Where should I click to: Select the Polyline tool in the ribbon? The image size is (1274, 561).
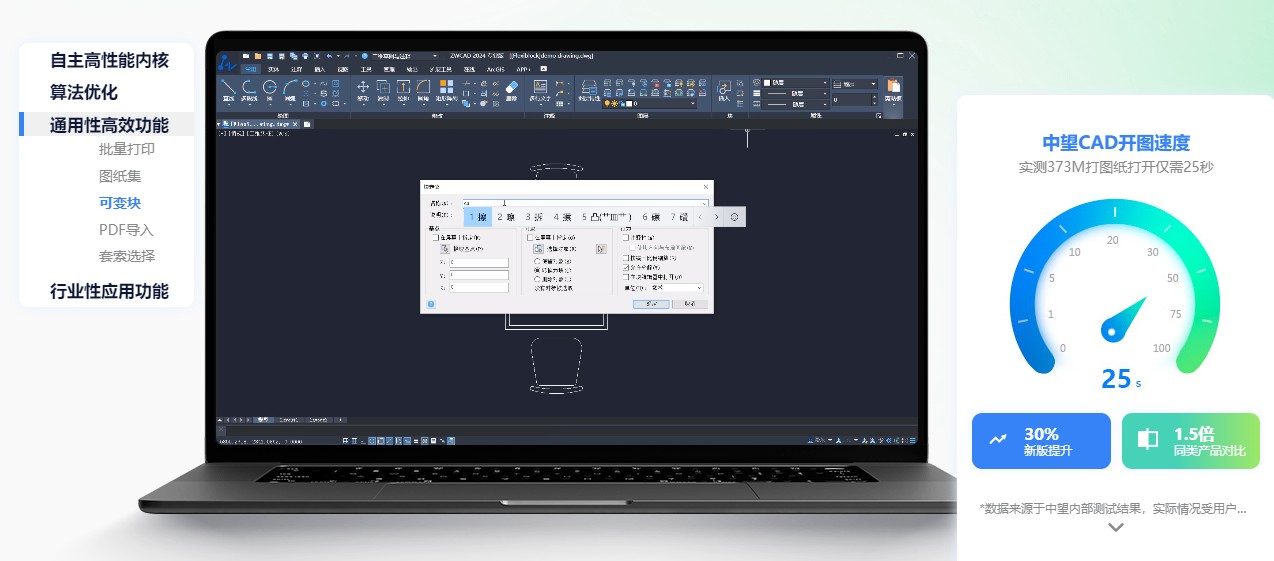[x=250, y=90]
